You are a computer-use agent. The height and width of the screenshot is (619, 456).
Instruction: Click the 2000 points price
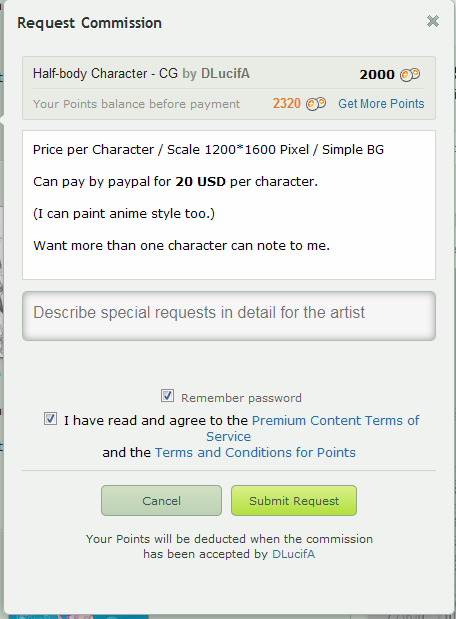point(377,74)
